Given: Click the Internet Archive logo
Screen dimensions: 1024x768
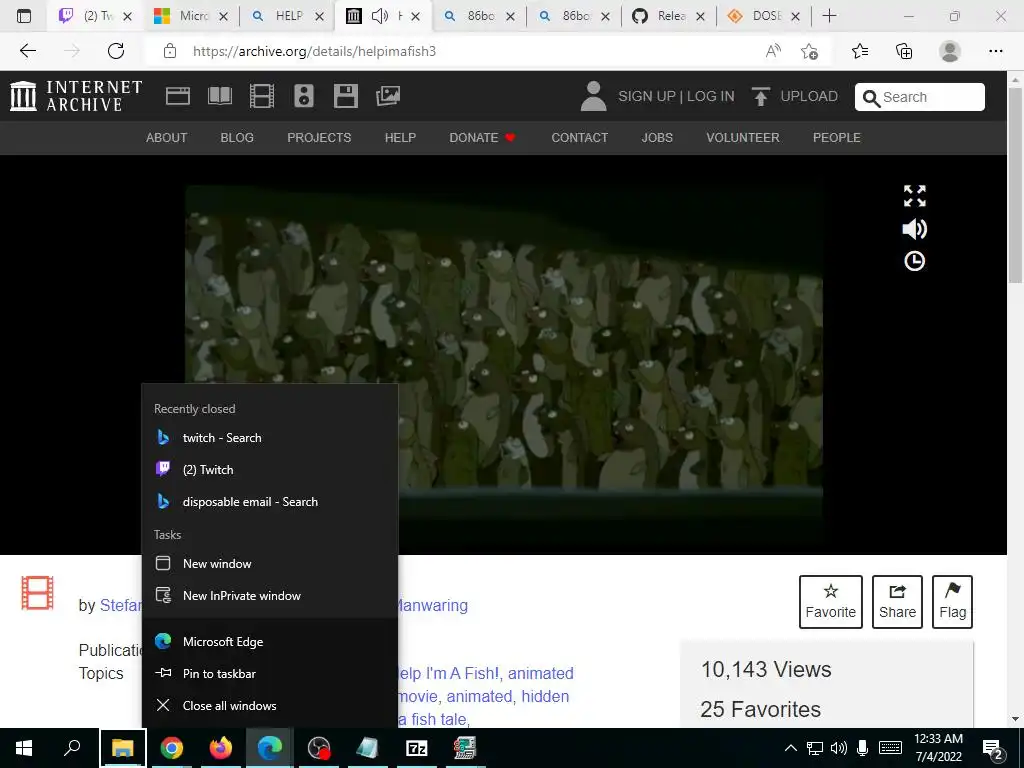Looking at the screenshot, I should coord(76,96).
